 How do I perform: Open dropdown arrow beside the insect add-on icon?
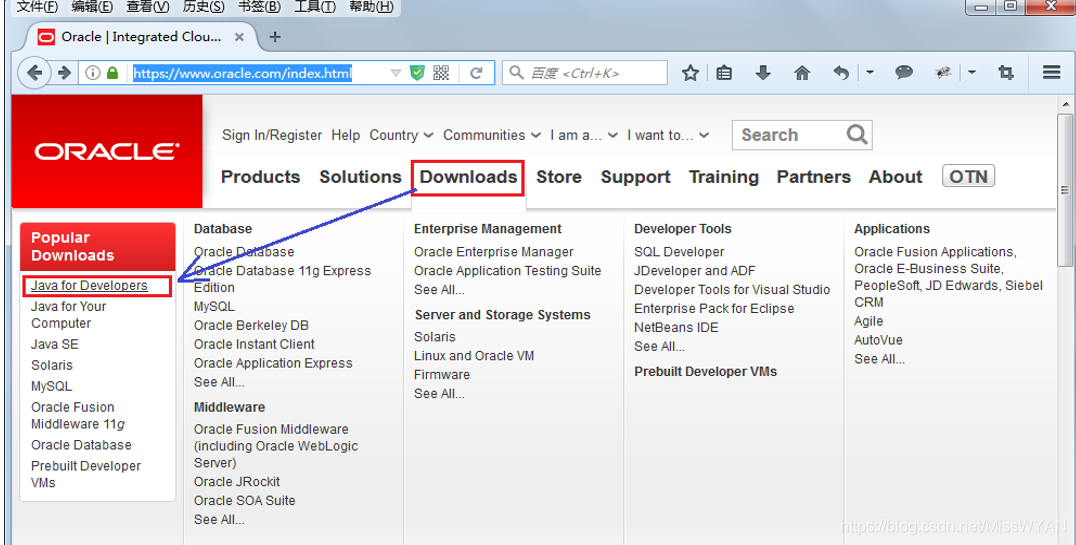[x=972, y=72]
